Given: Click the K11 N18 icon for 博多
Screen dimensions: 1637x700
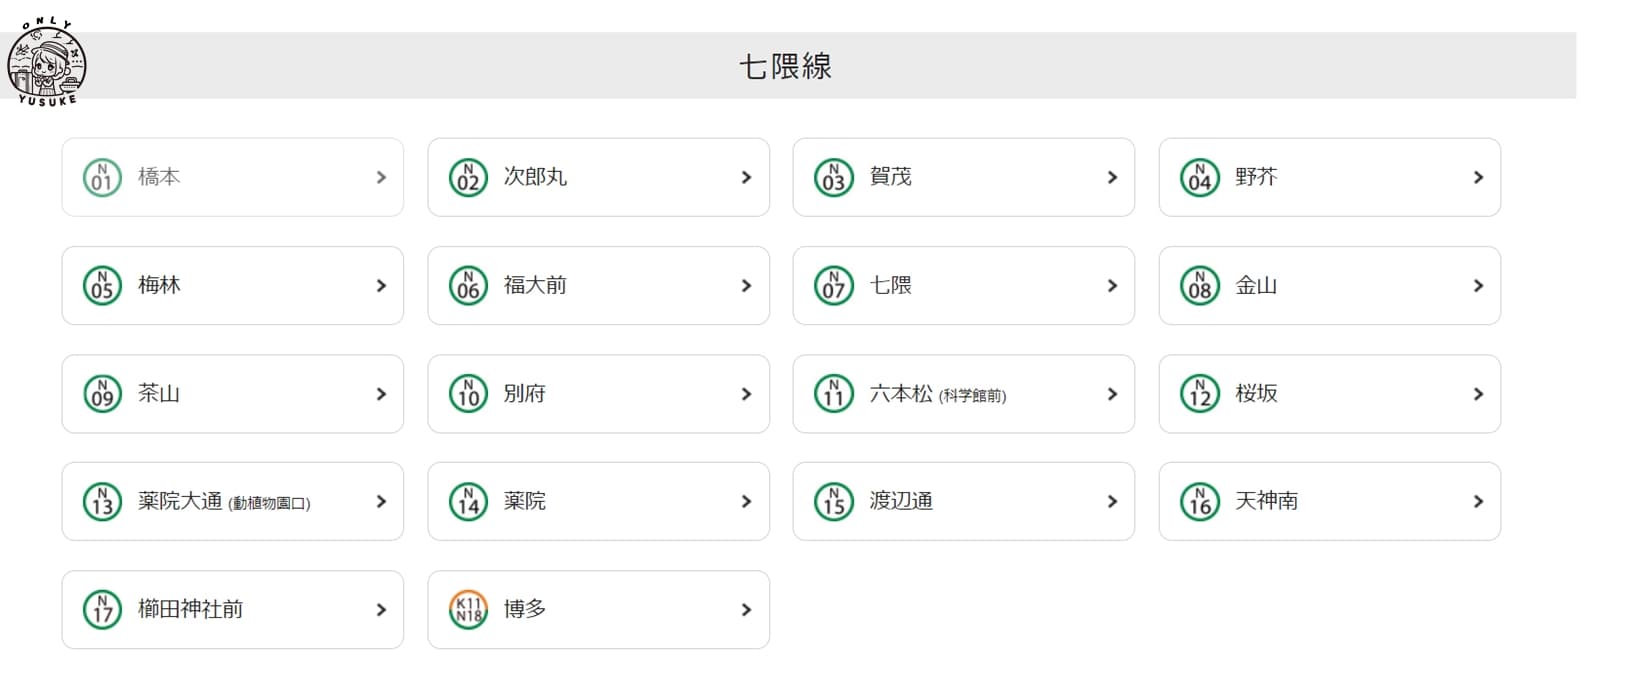Looking at the screenshot, I should pyautogui.click(x=468, y=610).
